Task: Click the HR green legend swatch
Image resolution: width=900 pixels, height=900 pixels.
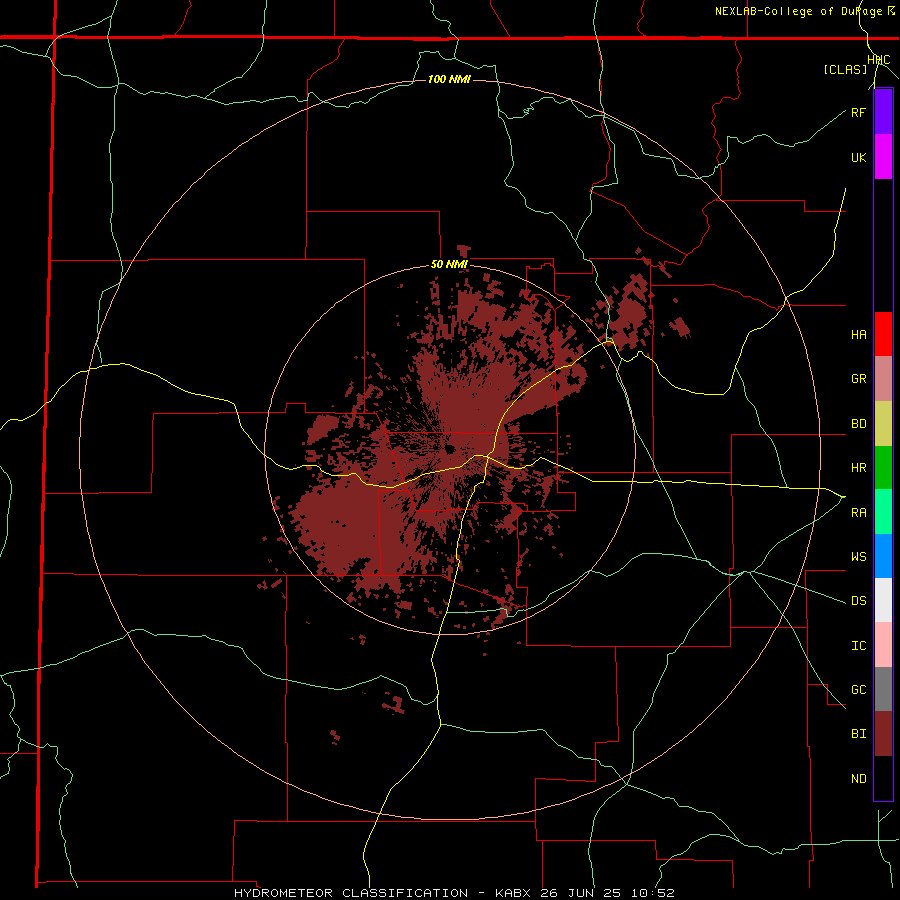Action: tap(883, 467)
